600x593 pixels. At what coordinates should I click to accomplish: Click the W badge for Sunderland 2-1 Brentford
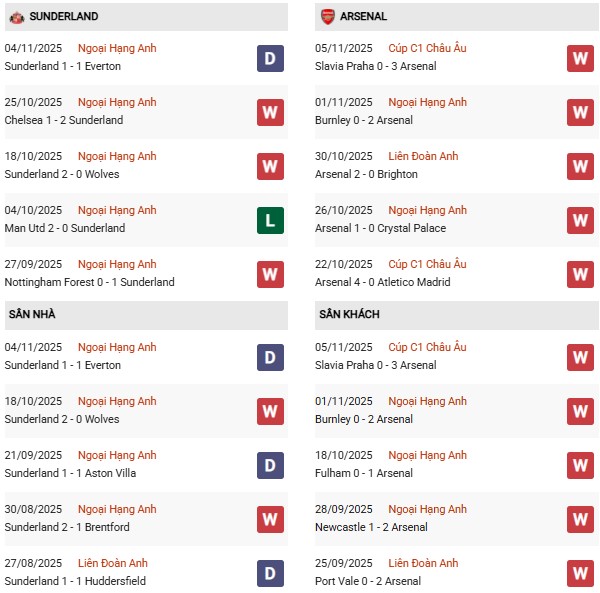point(270,519)
